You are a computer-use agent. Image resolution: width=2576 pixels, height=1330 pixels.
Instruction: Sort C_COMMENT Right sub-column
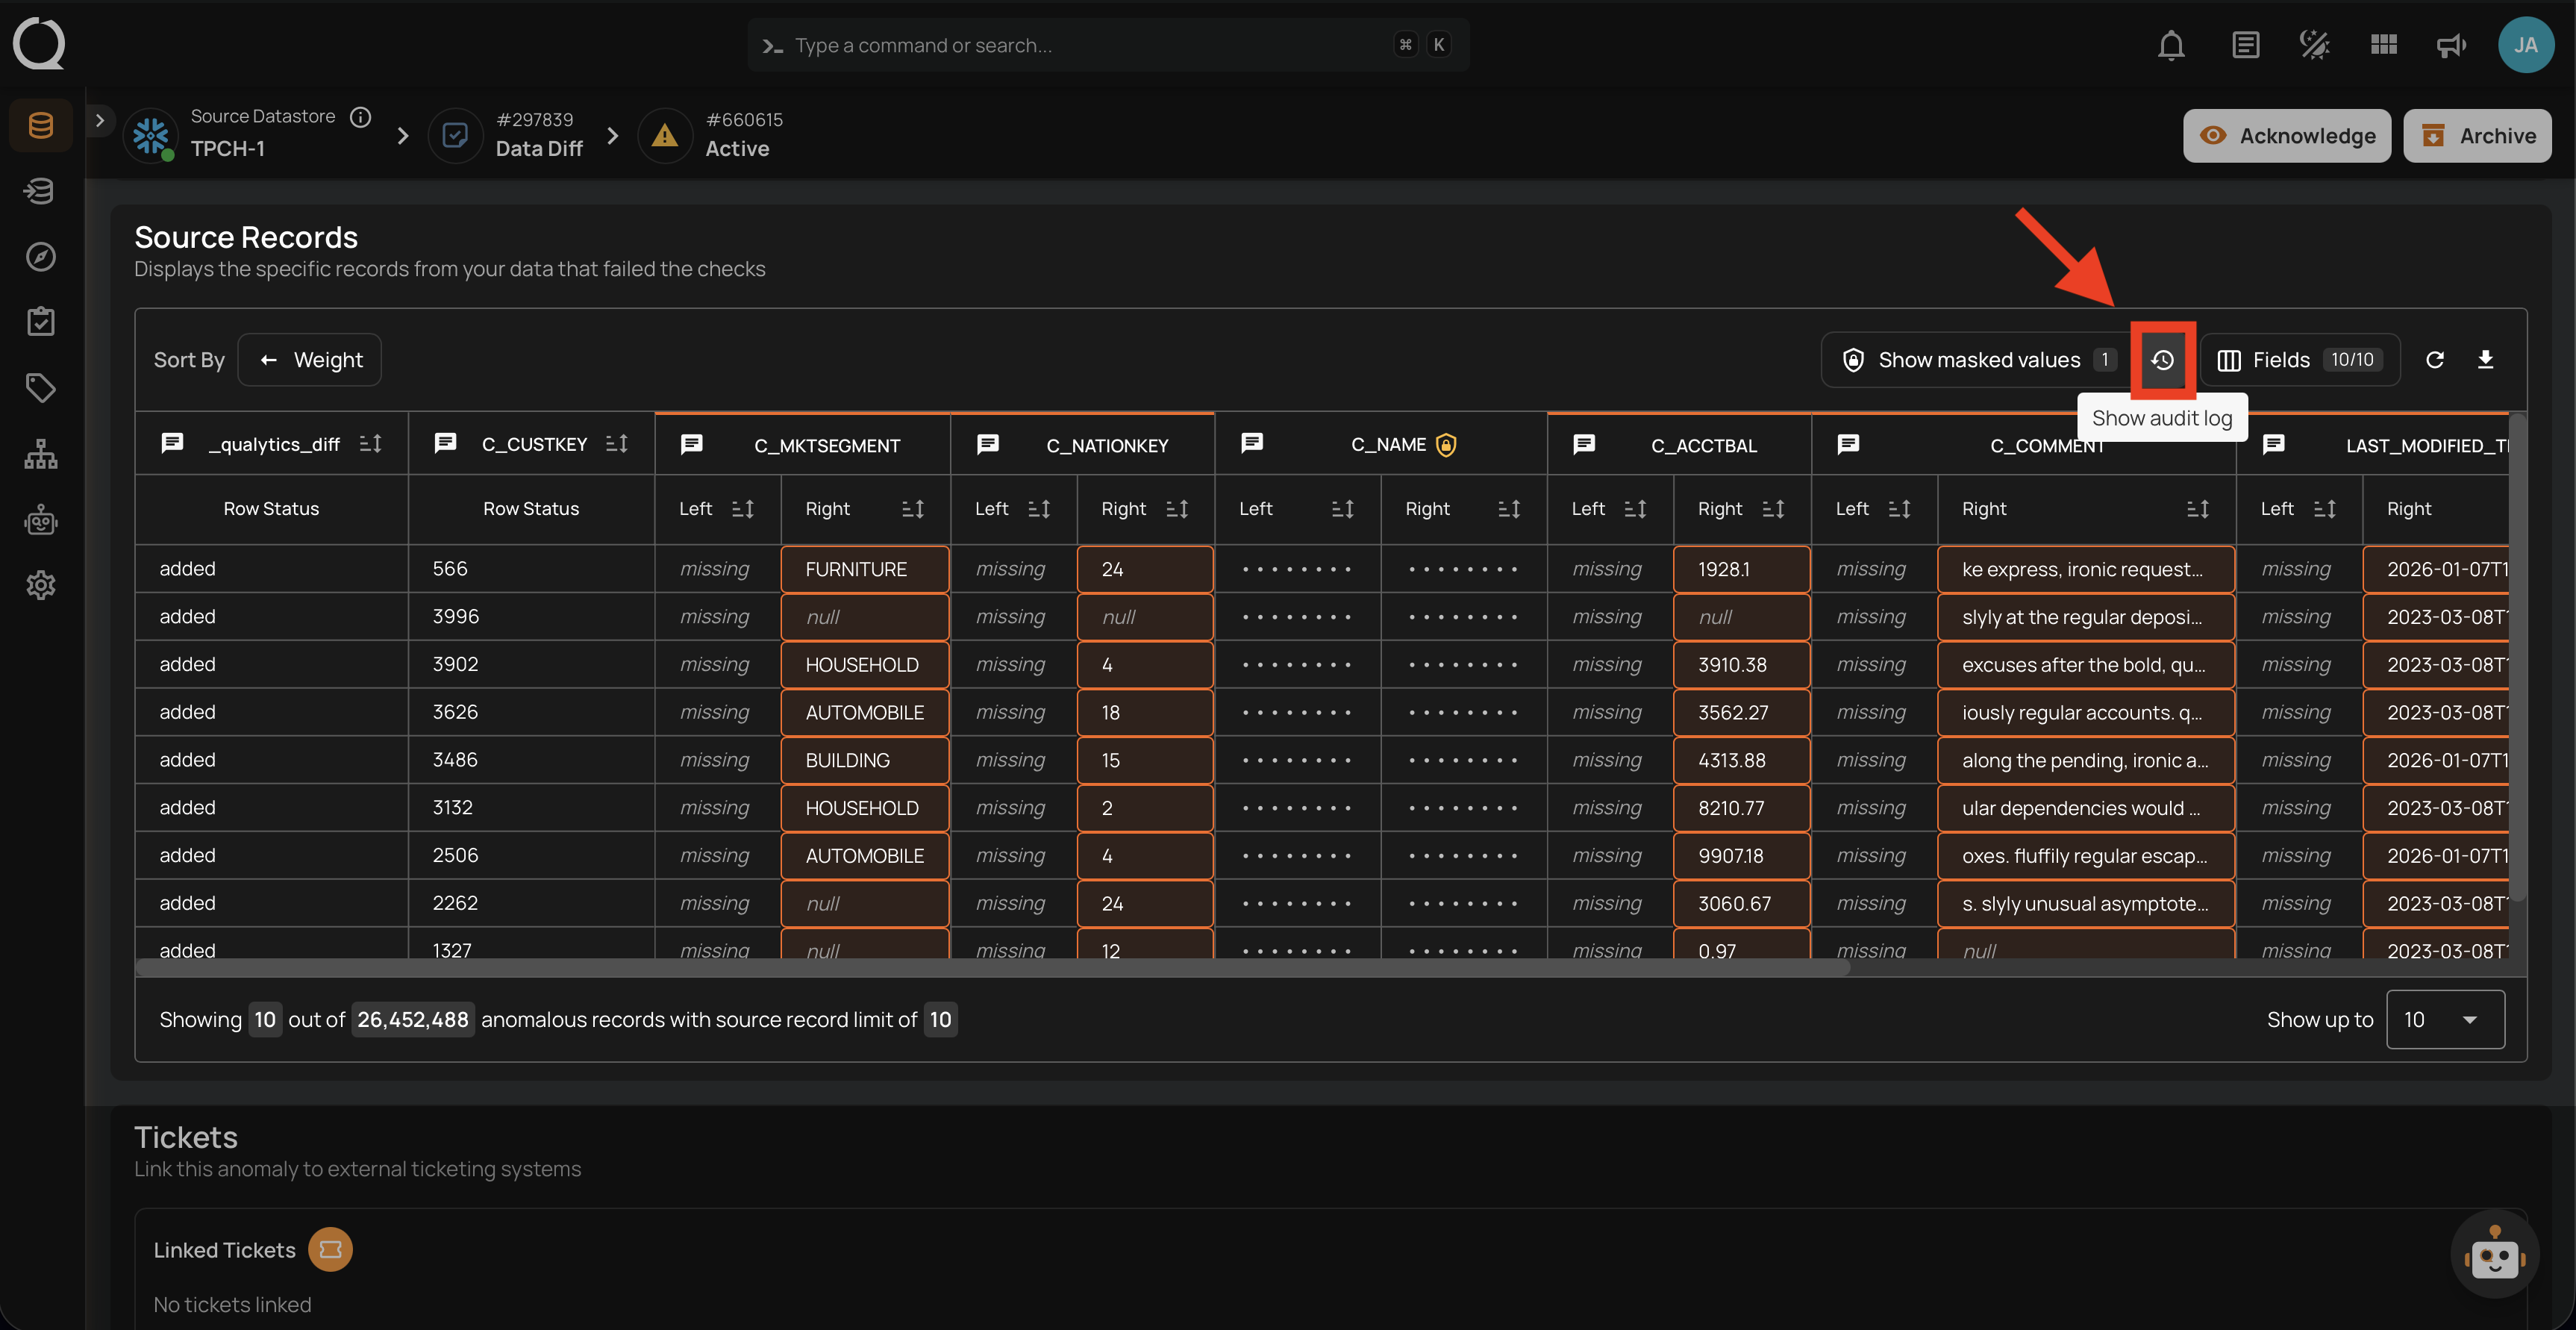point(2198,509)
